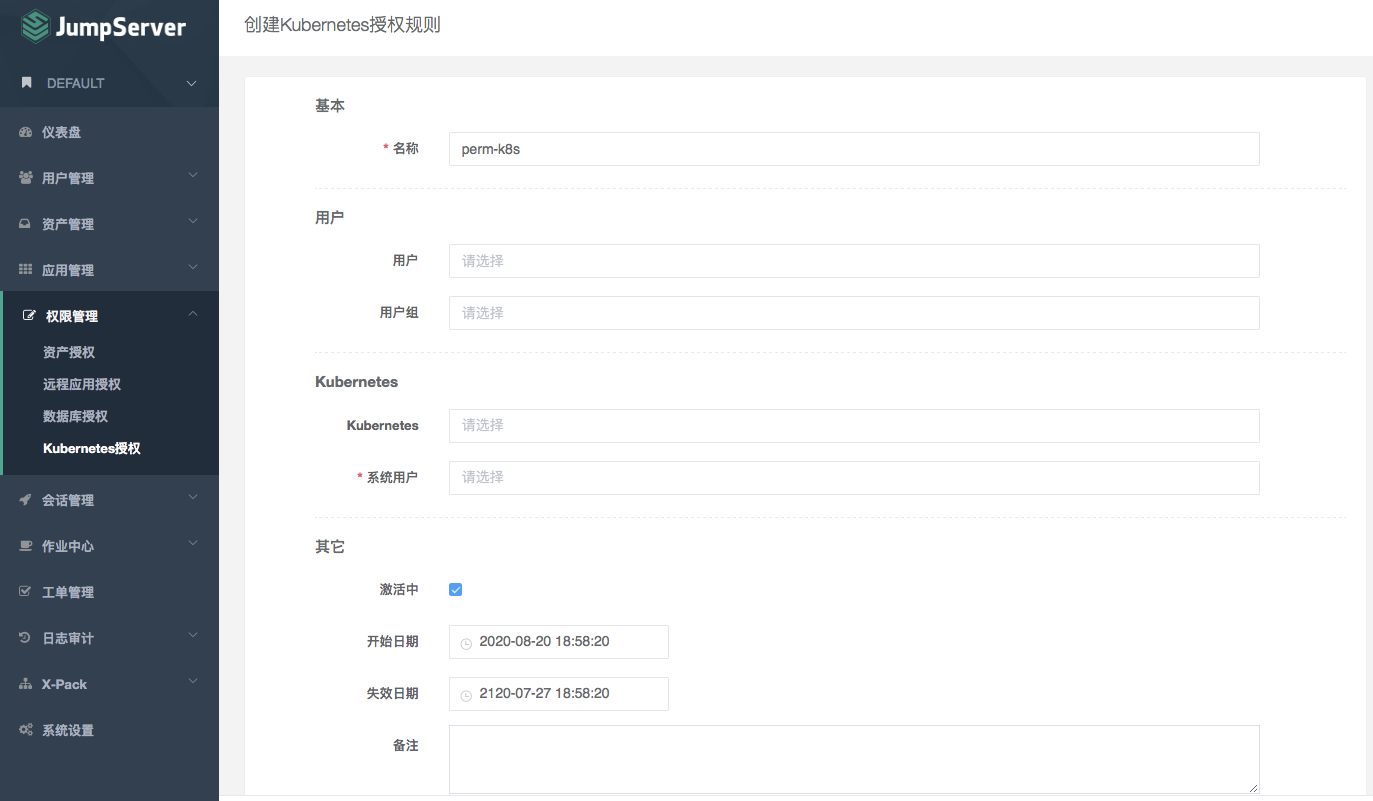Expand the 作业中心 menu chevron
The height and width of the screenshot is (801, 1373).
tap(193, 544)
